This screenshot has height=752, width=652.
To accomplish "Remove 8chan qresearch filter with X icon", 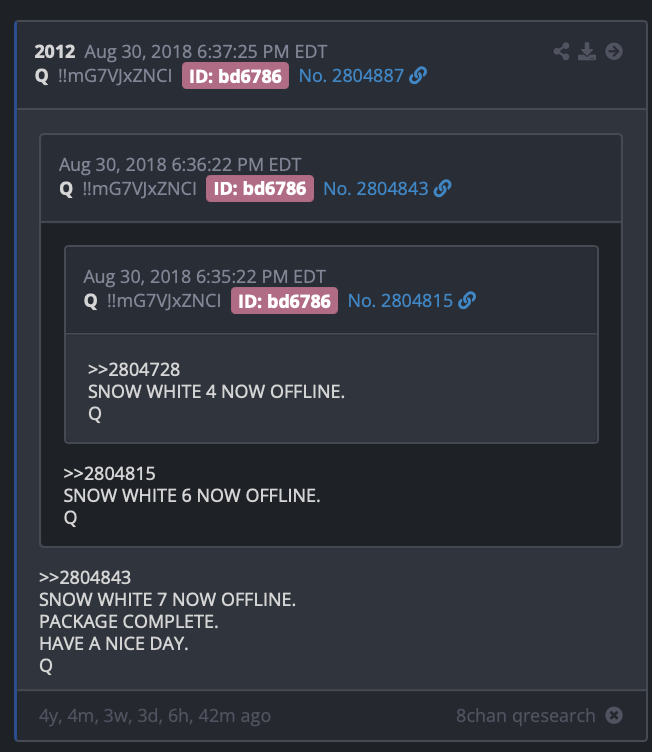I will tap(614, 715).
